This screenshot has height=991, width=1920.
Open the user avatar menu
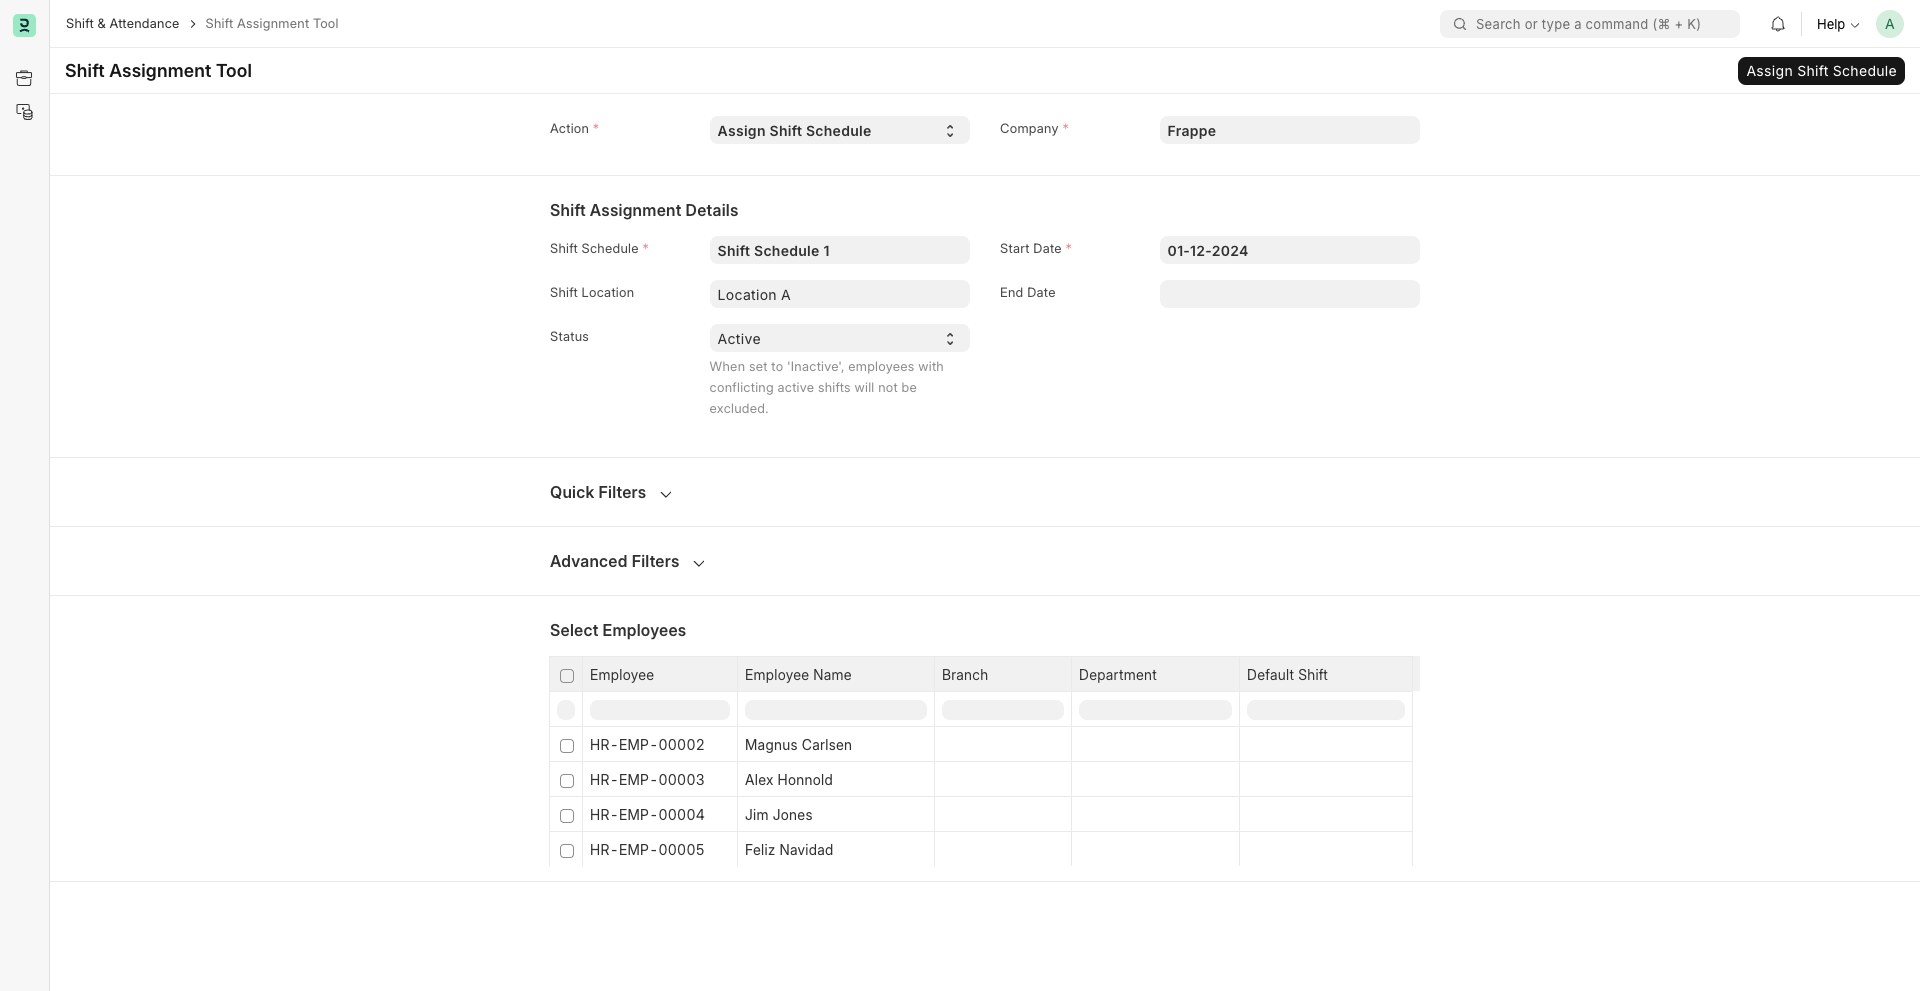click(x=1890, y=24)
